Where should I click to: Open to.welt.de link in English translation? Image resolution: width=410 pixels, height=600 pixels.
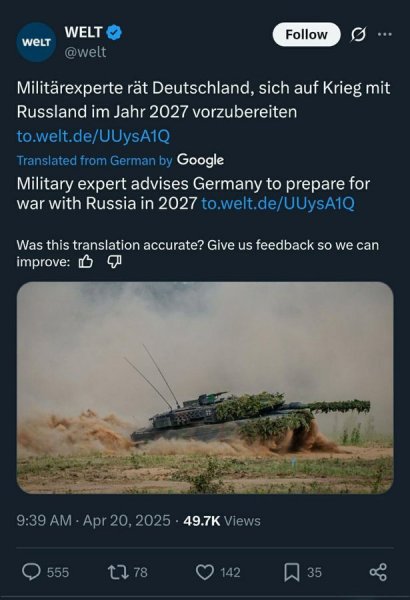[x=278, y=203]
